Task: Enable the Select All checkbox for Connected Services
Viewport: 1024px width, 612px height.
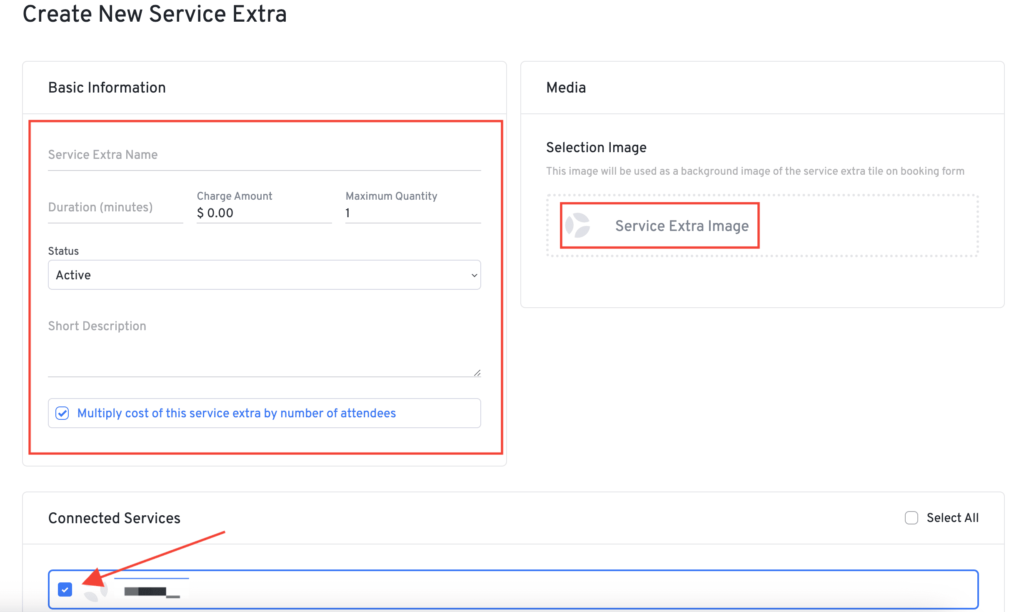Action: (911, 517)
